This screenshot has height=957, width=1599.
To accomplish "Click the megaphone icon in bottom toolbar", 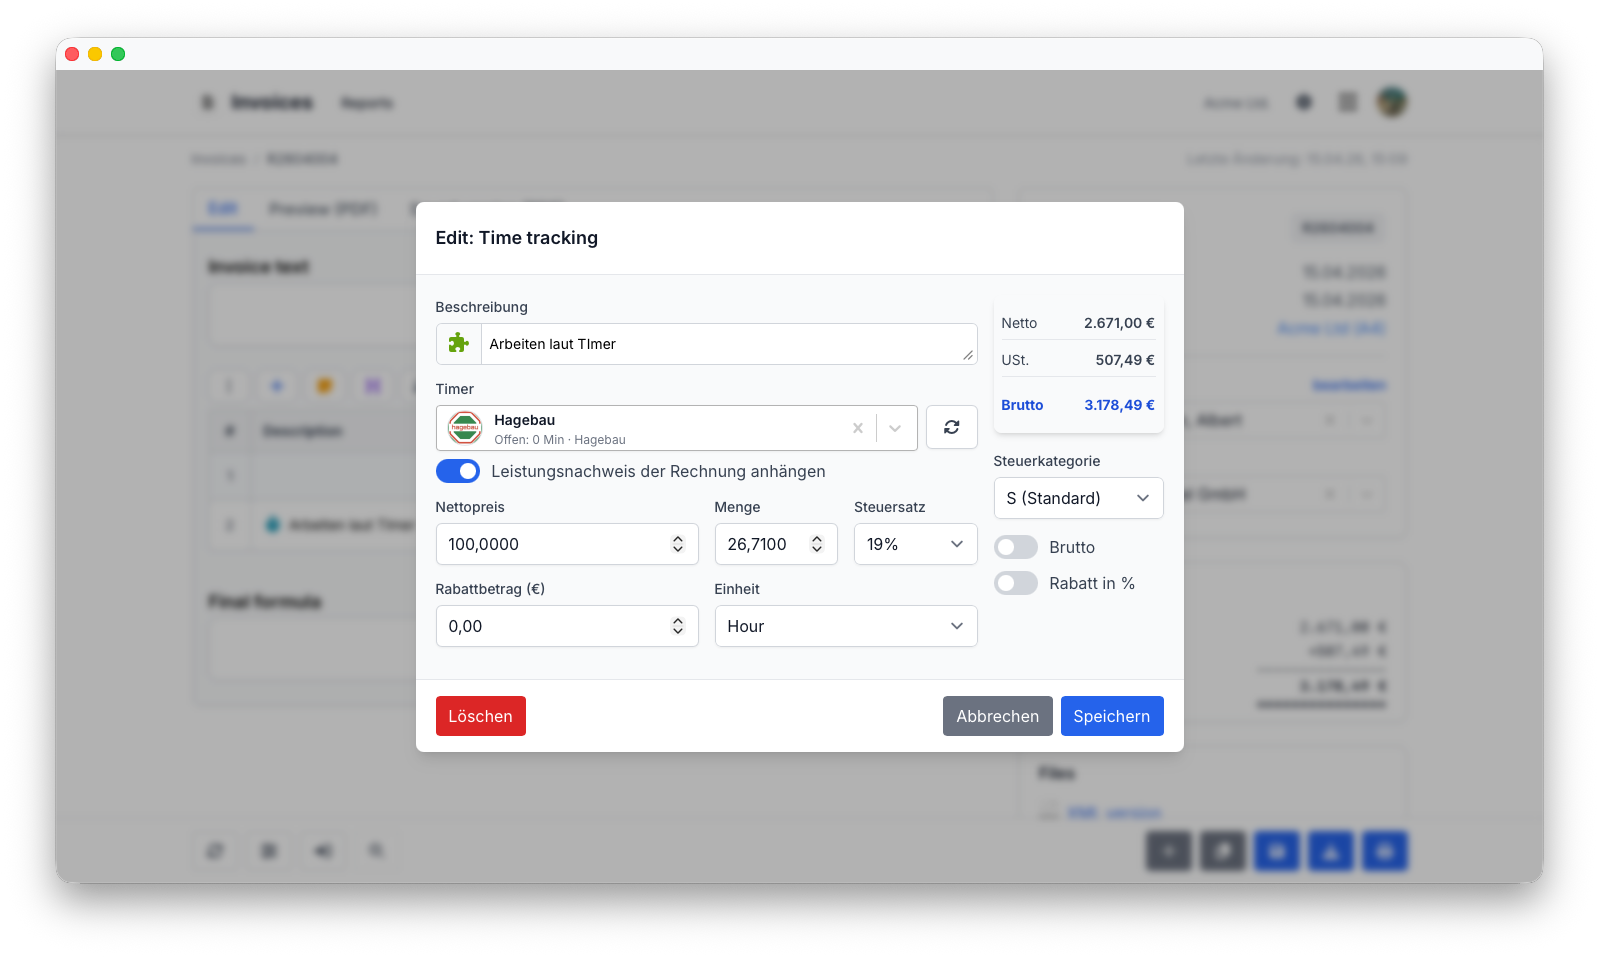I will tap(323, 851).
